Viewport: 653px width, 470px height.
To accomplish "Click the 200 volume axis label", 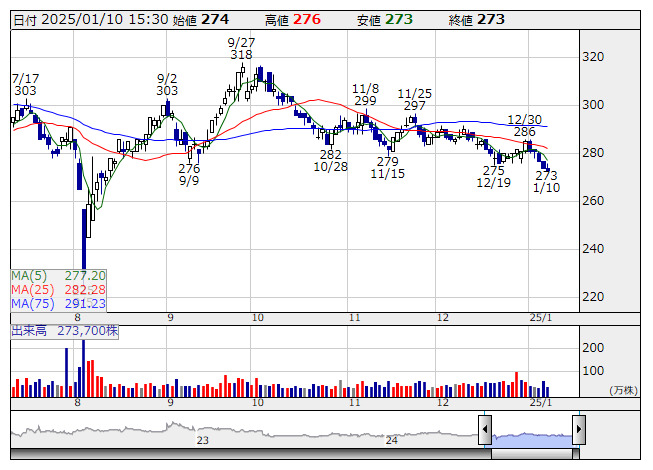I will pyautogui.click(x=593, y=348).
